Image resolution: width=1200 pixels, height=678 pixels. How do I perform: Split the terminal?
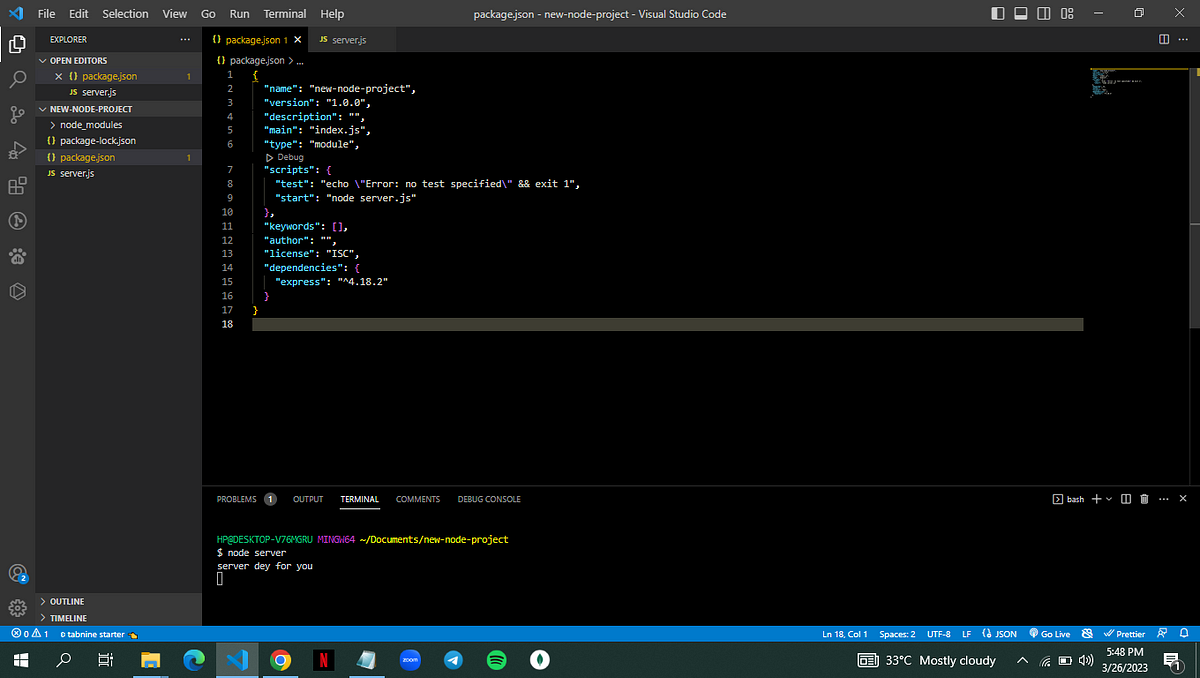(1127, 498)
